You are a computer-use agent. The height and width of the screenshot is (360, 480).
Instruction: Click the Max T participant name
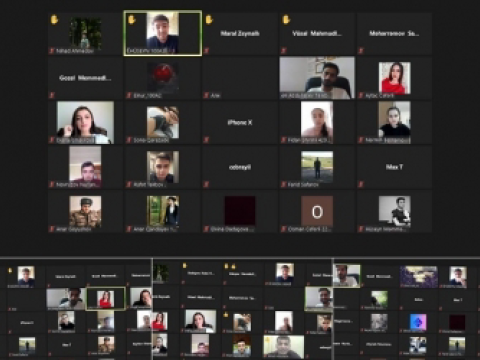(394, 167)
